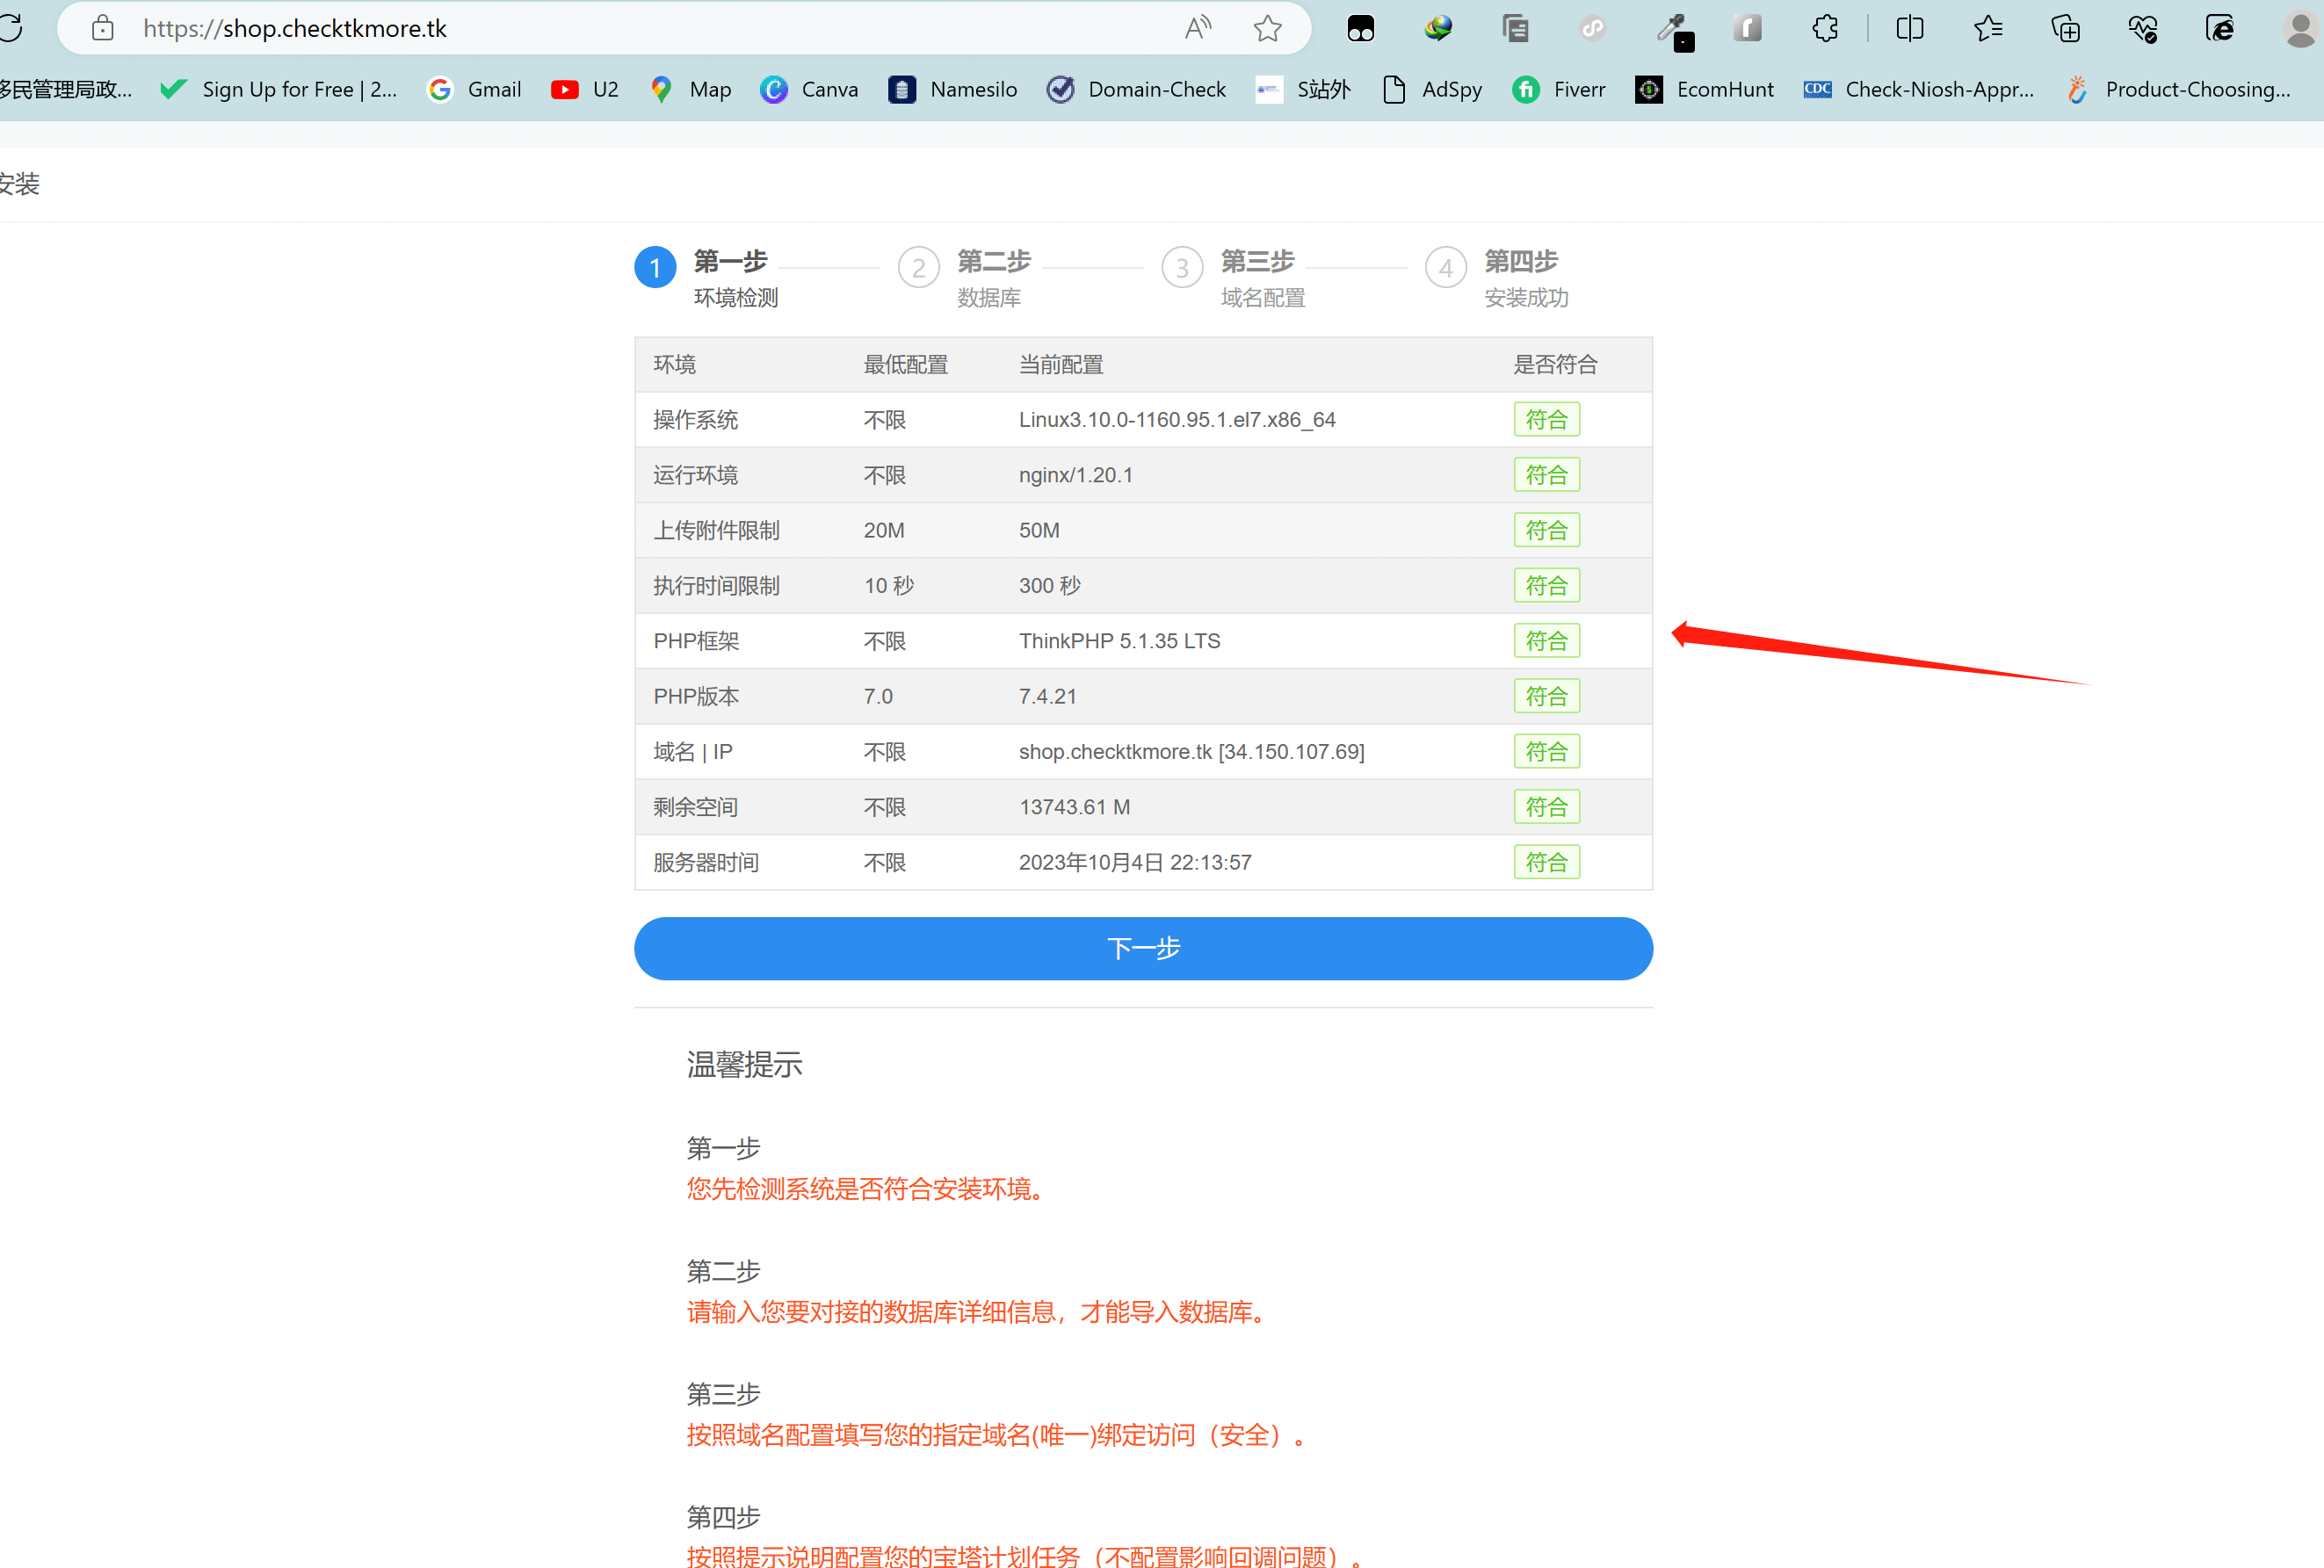Click 符合 badge in 运行环境 row
The image size is (2324, 1568).
click(1546, 475)
